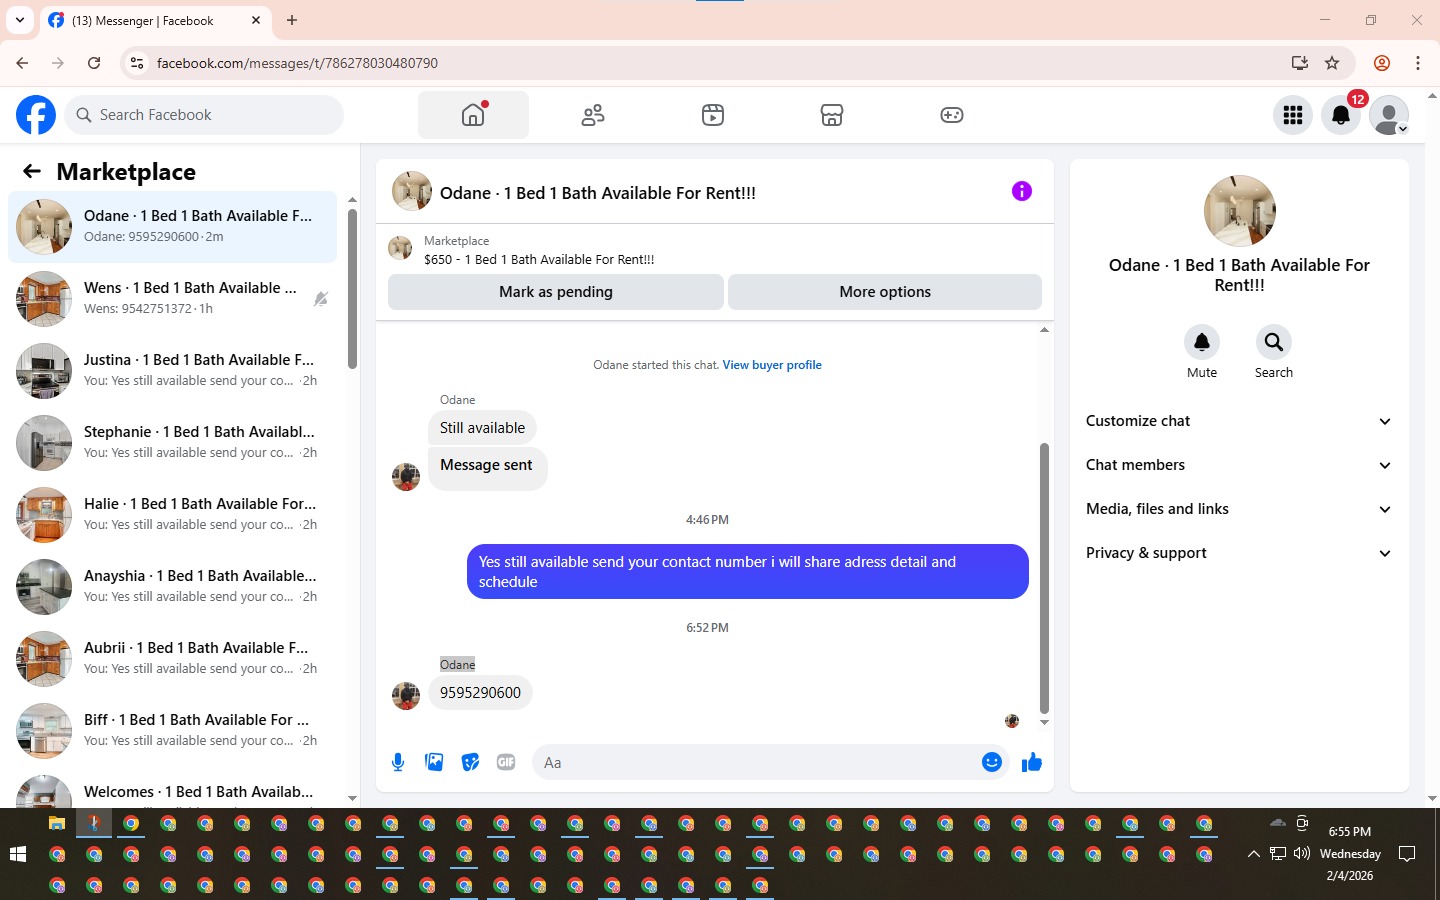Expand the Chat members section
Viewport: 1440px width, 900px height.
[x=1239, y=465]
